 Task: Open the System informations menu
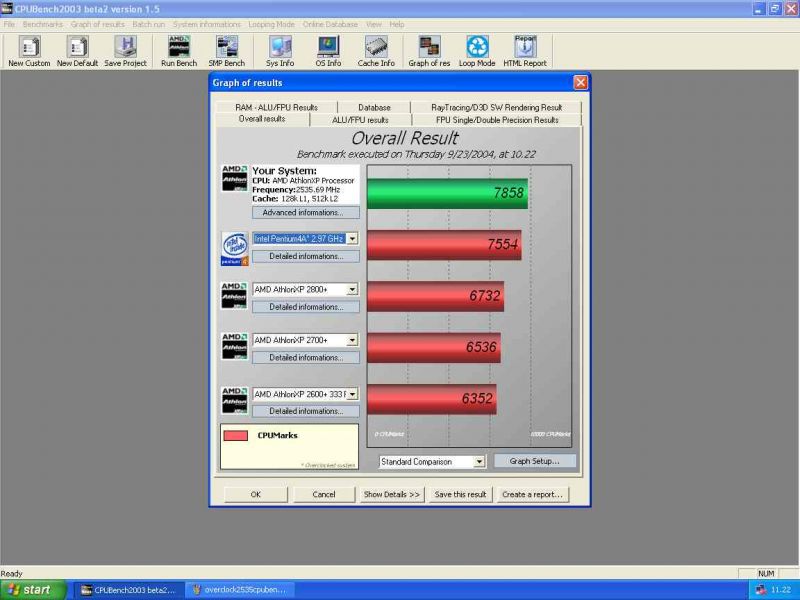206,24
